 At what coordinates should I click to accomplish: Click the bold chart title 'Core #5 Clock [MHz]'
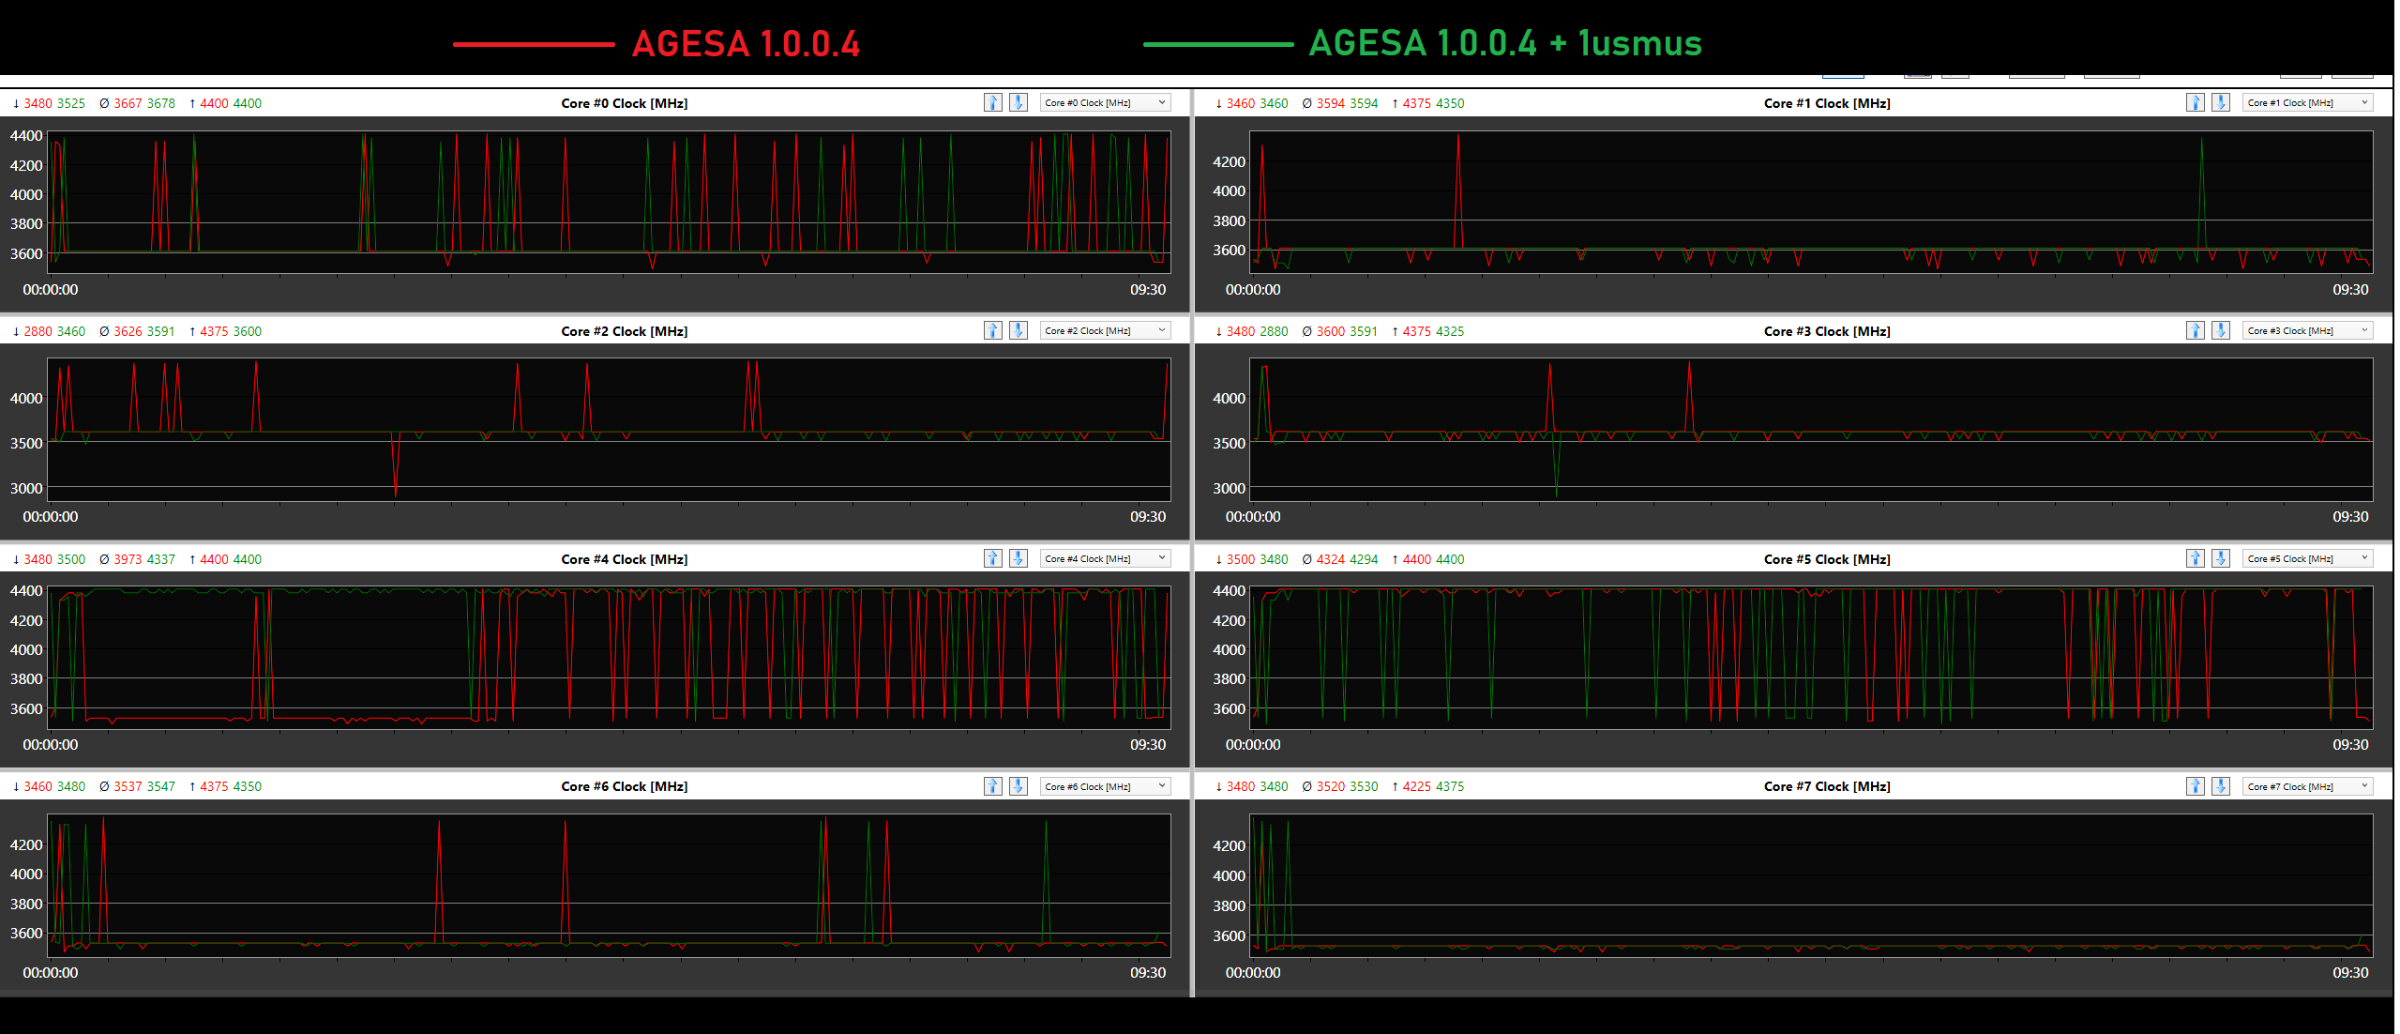click(x=1827, y=559)
